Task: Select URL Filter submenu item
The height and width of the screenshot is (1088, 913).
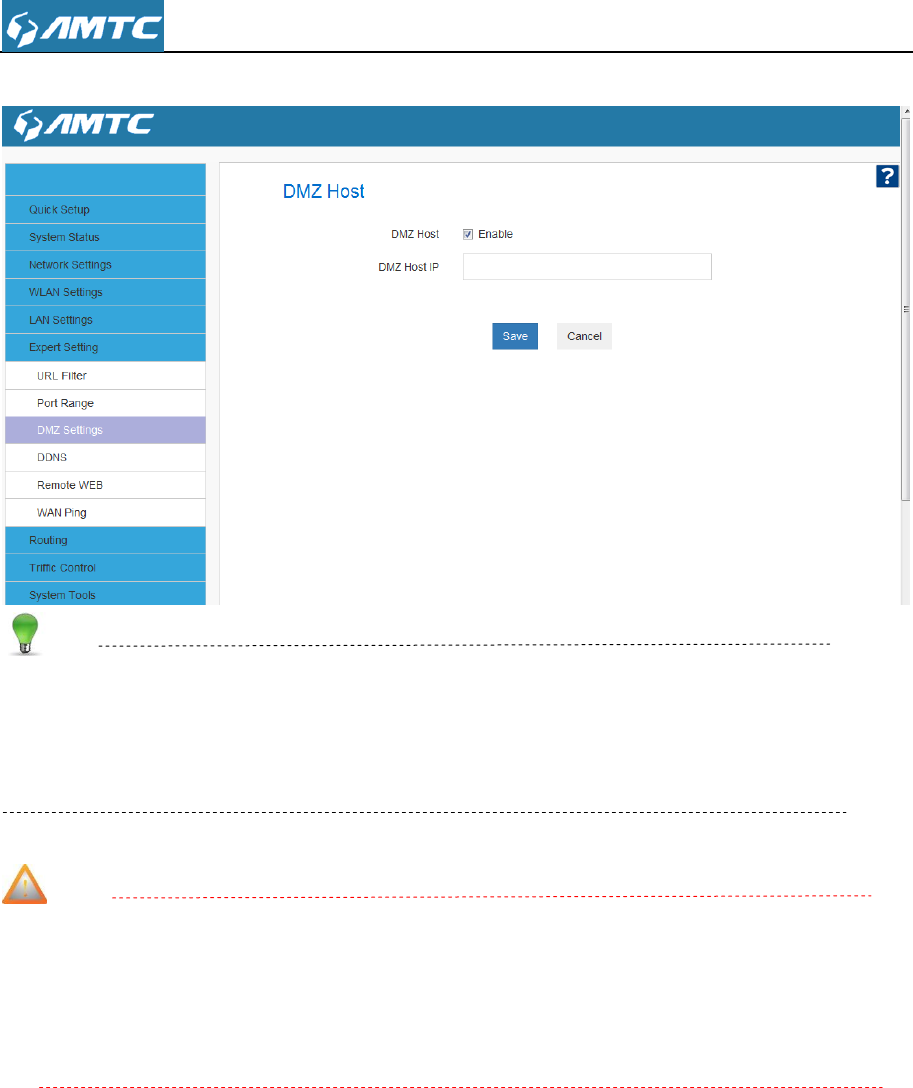Action: [x=105, y=375]
